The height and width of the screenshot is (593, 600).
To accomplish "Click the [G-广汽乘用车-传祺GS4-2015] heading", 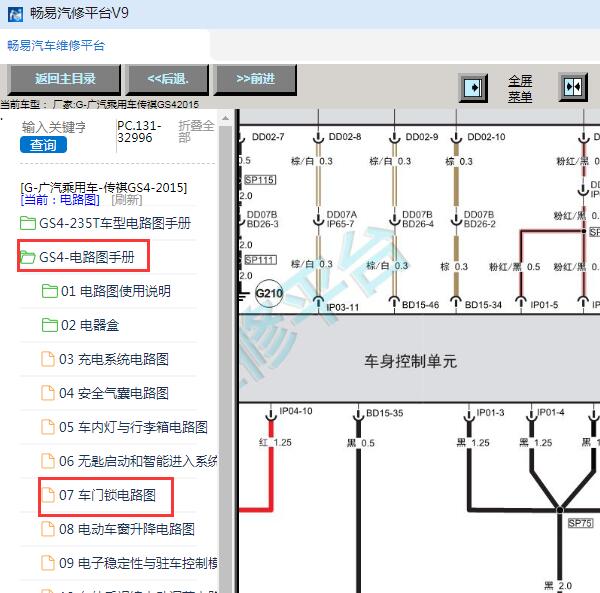I will point(104,187).
